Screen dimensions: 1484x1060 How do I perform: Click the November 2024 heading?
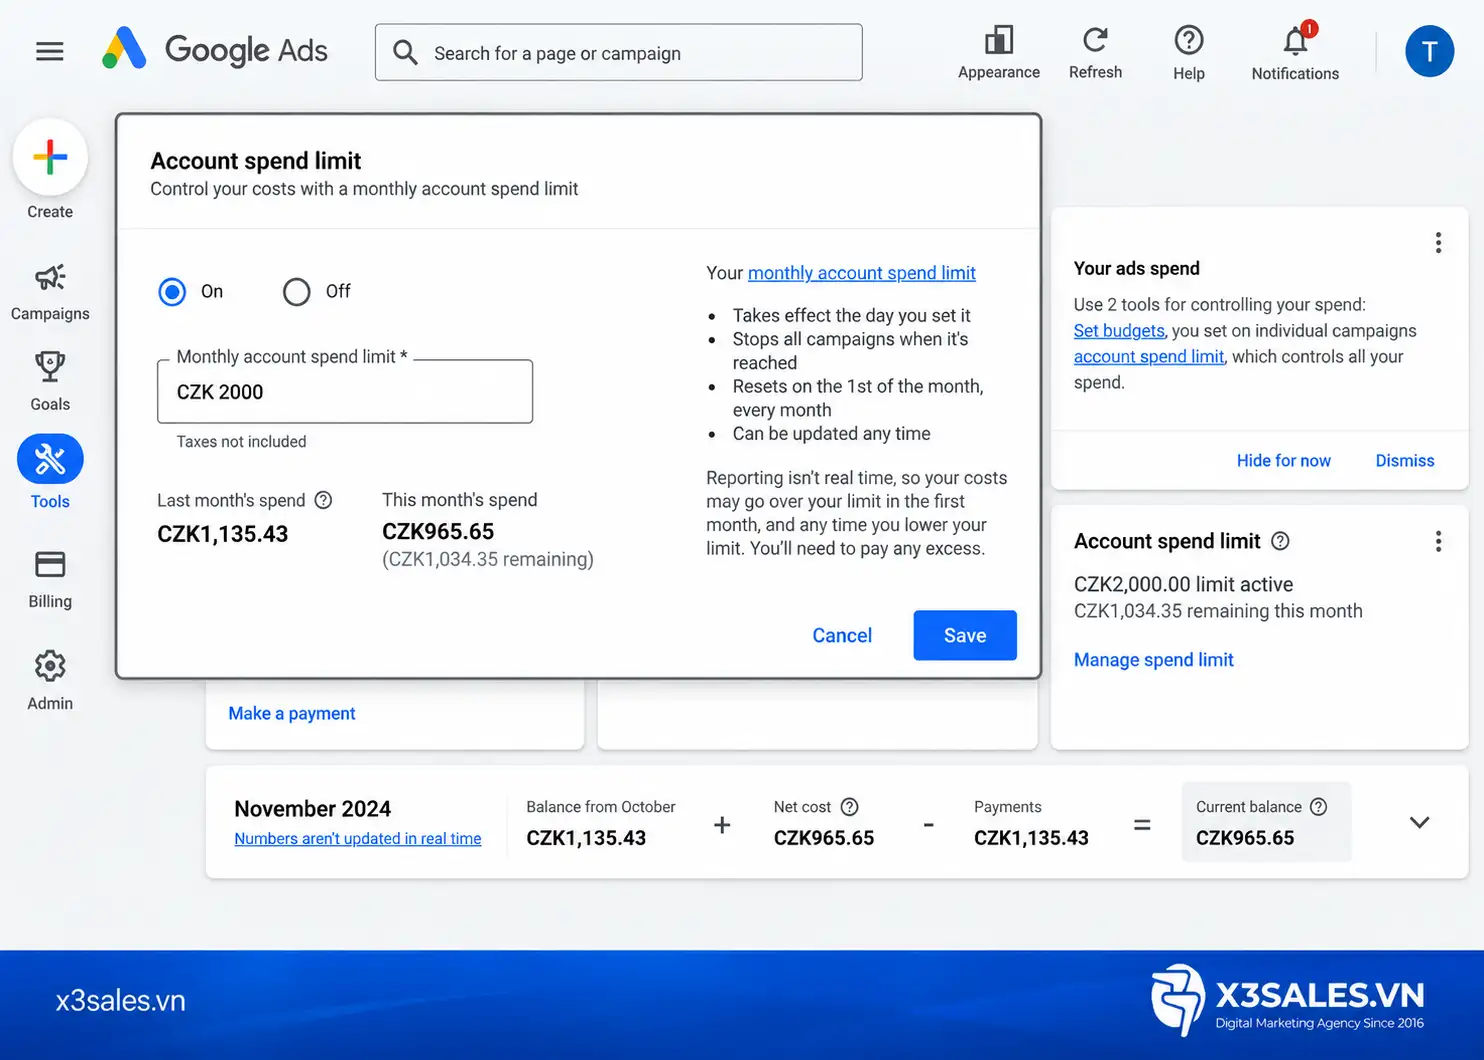point(313,809)
